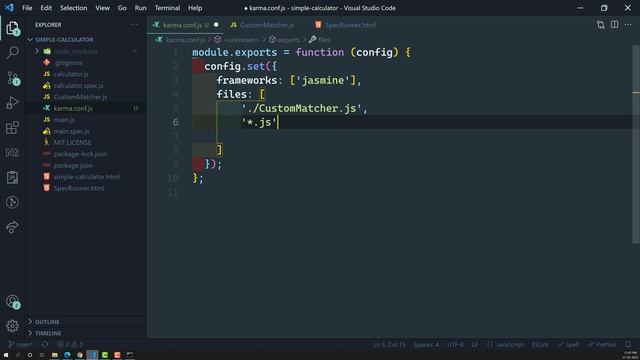This screenshot has height=360, width=640.
Task: Open the editor More Actions ellipsis
Action: click(x=628, y=25)
